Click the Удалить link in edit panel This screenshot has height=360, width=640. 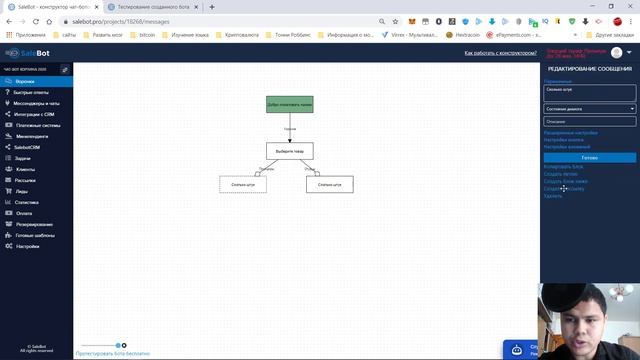(x=553, y=196)
